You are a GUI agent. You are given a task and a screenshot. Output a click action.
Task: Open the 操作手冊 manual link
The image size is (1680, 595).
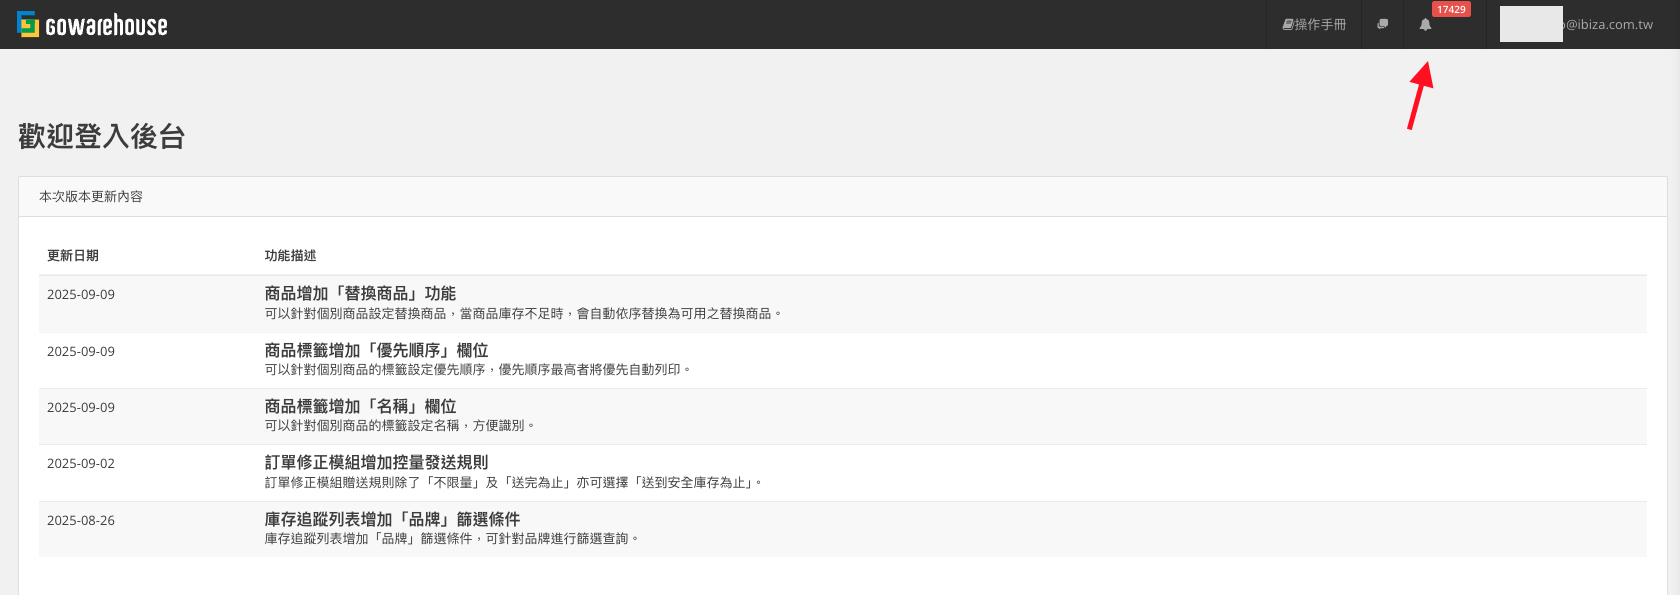(1314, 24)
